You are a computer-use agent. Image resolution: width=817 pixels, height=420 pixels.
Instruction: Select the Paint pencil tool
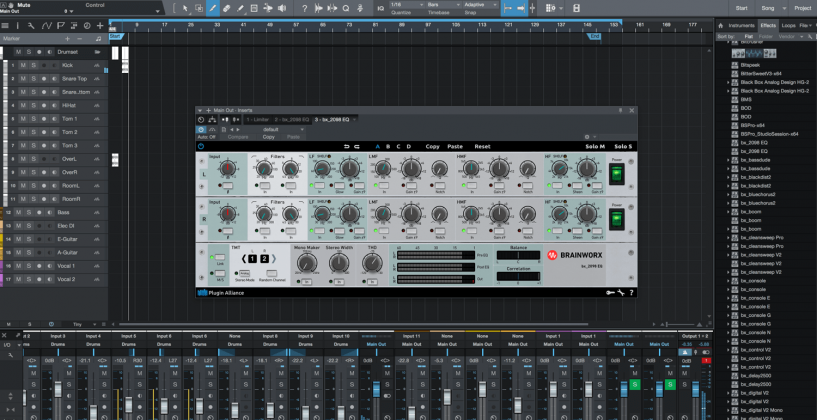pyautogui.click(x=240, y=8)
